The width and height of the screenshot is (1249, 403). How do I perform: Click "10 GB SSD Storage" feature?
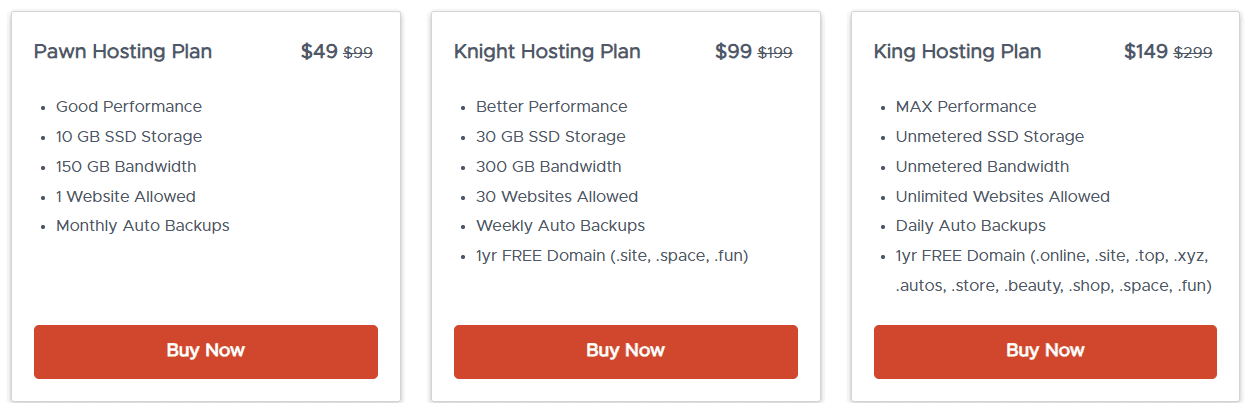pyautogui.click(x=129, y=137)
